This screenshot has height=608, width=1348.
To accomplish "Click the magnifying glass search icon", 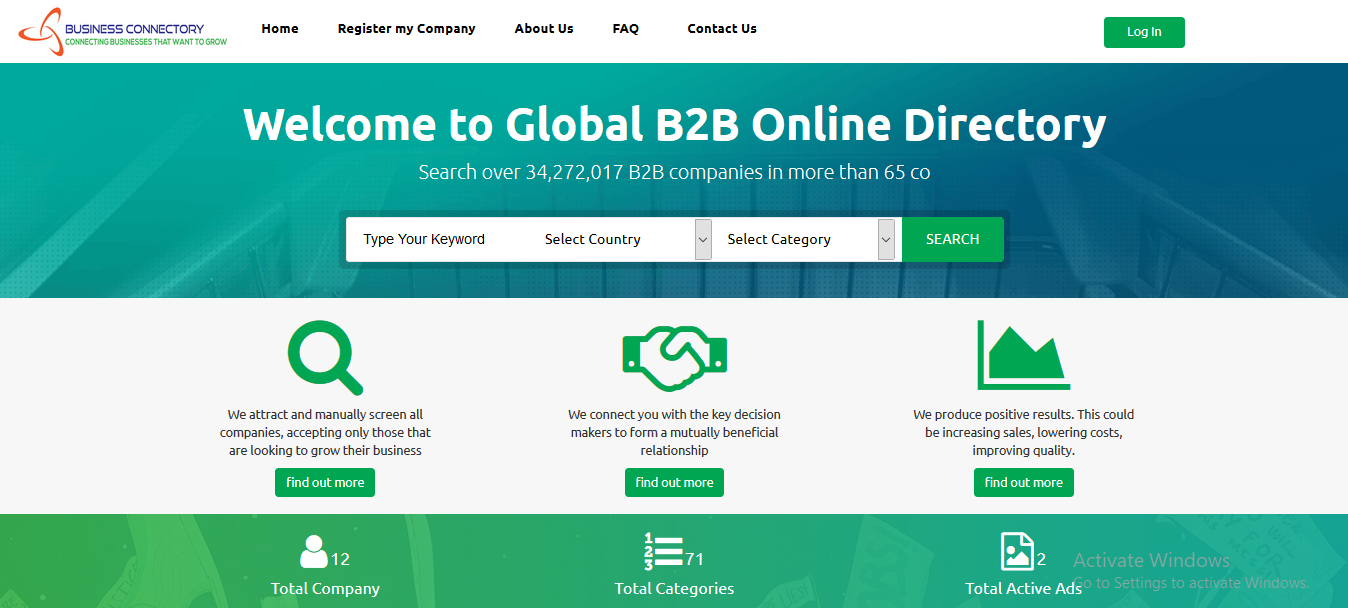I will click(324, 357).
